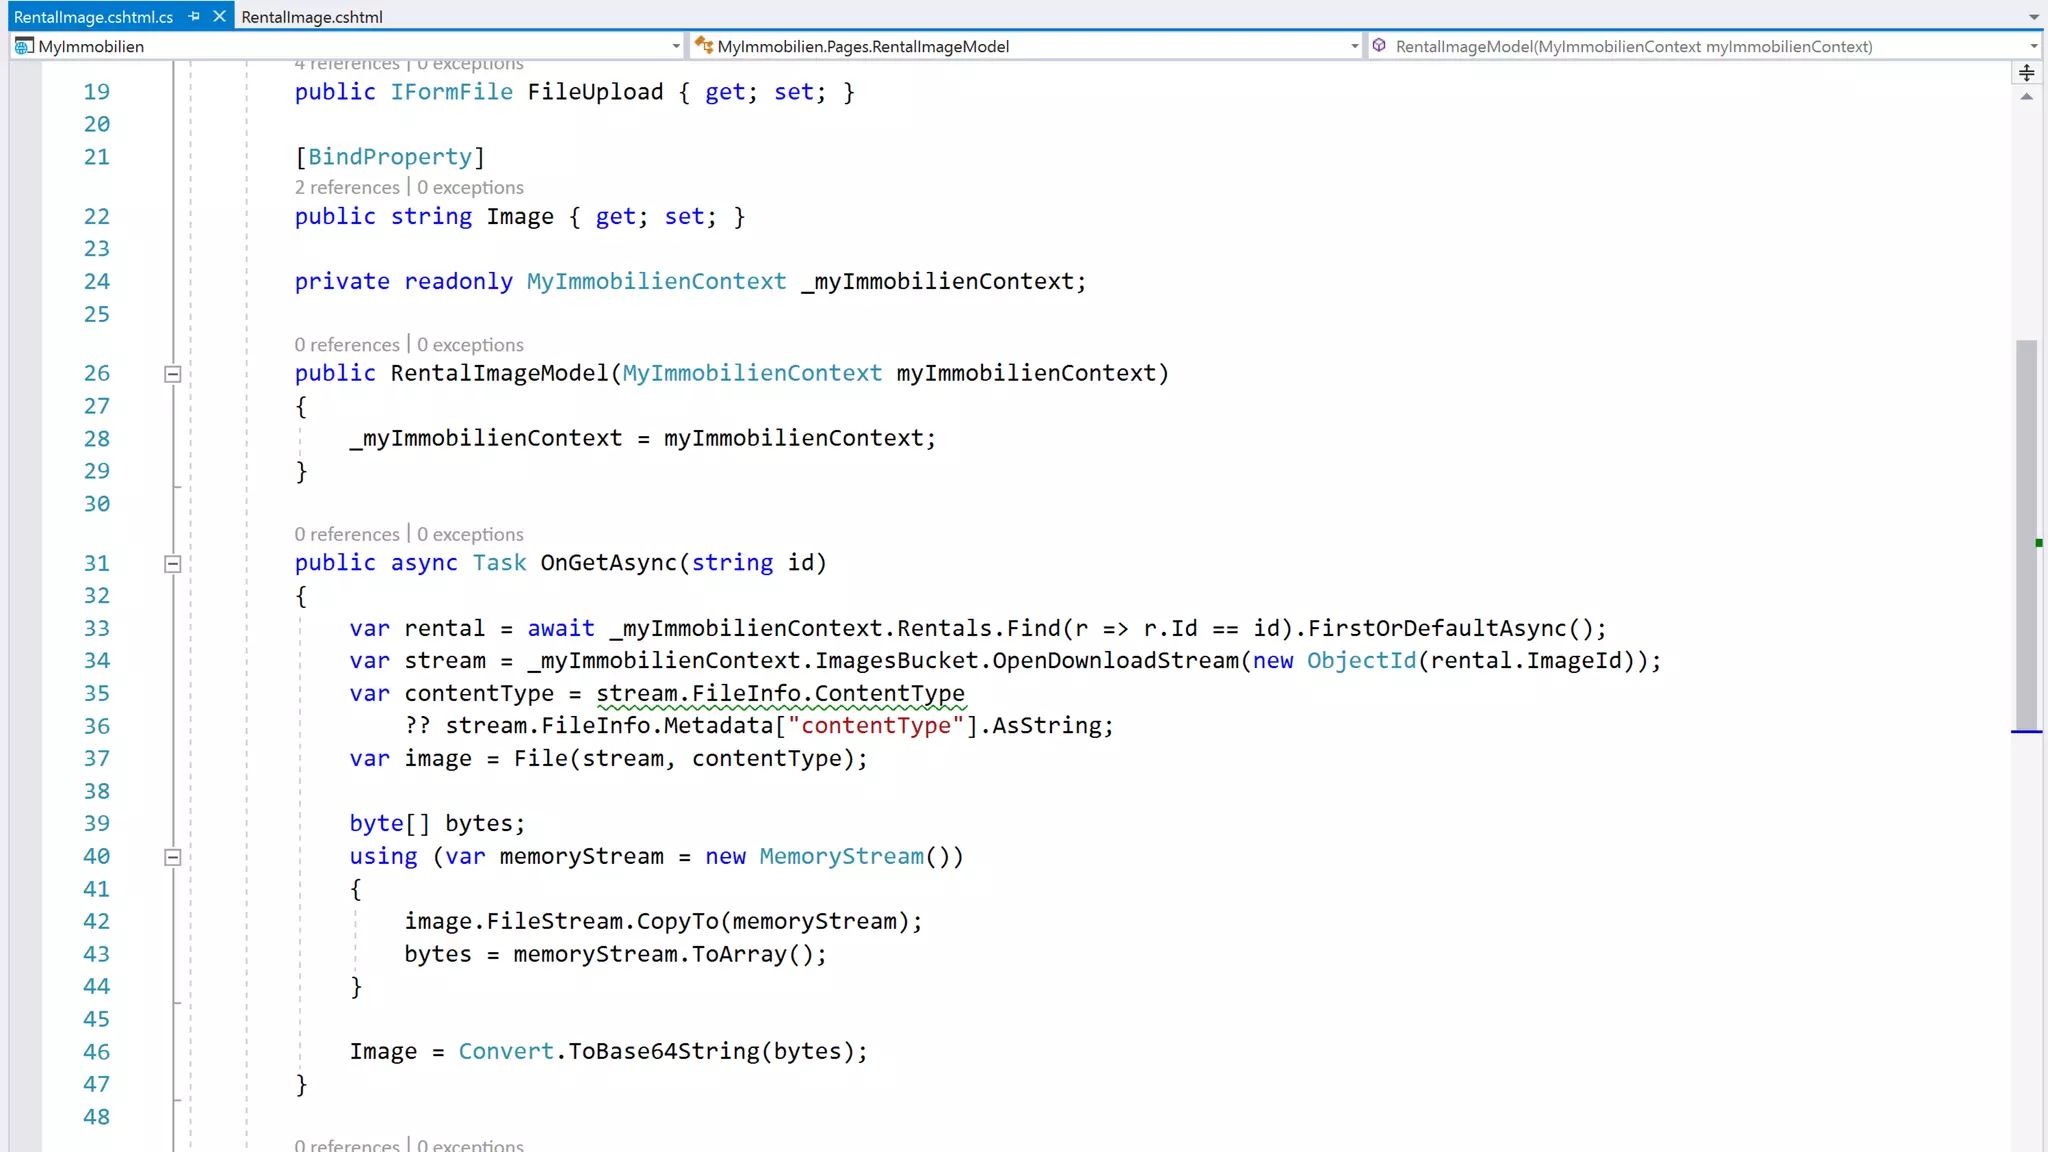2048x1152 pixels.
Task: Click the vertical scrollbar thumb
Action: click(2026, 534)
